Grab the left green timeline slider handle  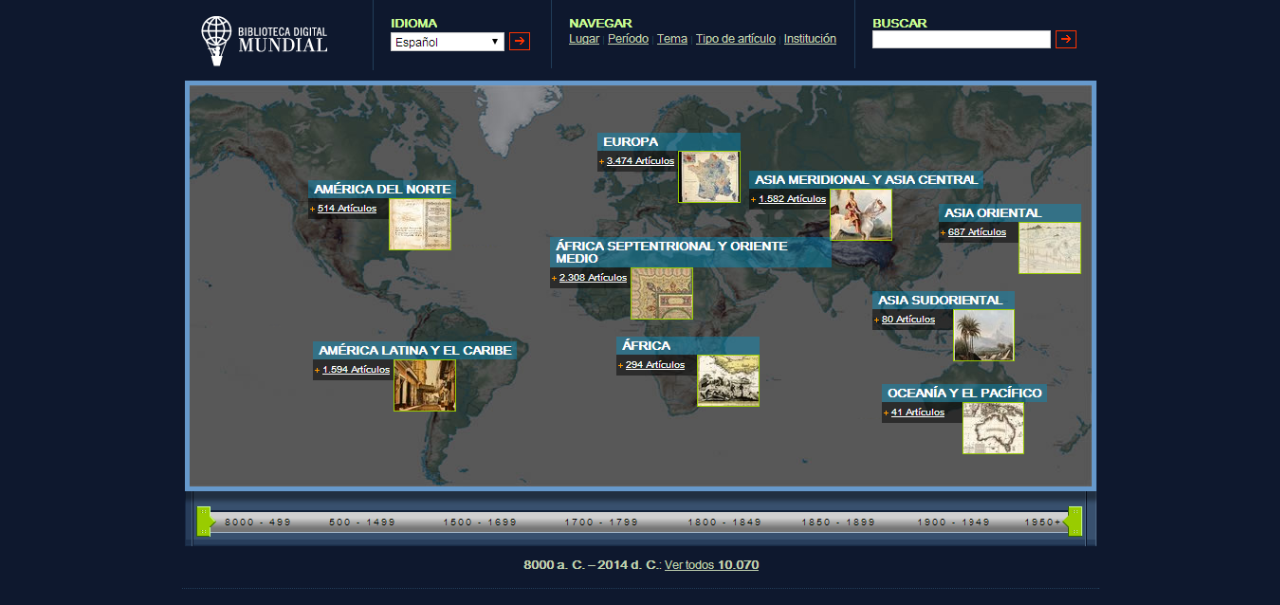(x=204, y=521)
